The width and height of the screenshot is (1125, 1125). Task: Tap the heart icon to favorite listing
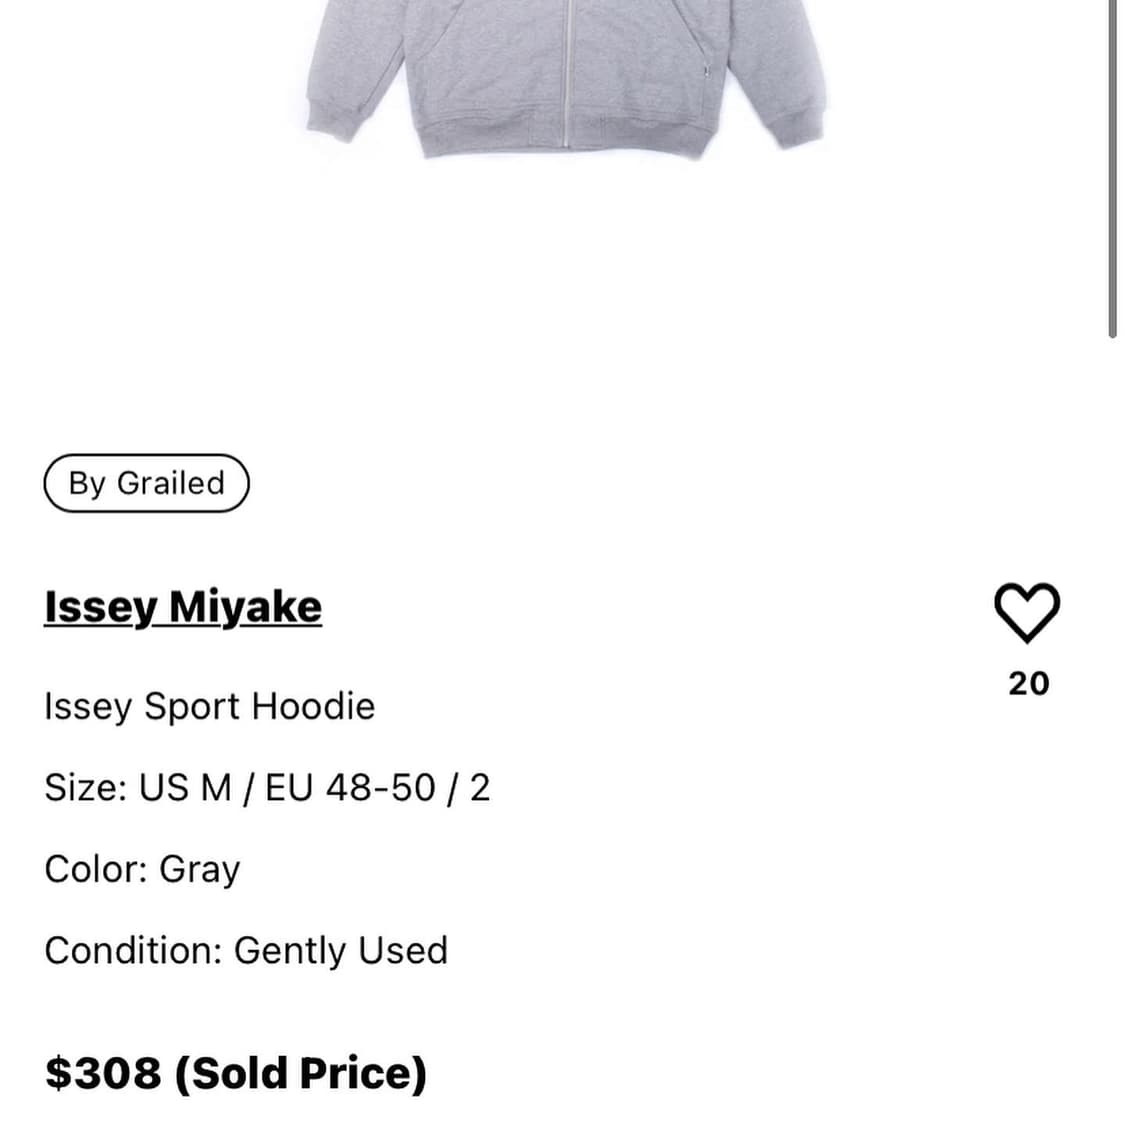pos(1027,612)
